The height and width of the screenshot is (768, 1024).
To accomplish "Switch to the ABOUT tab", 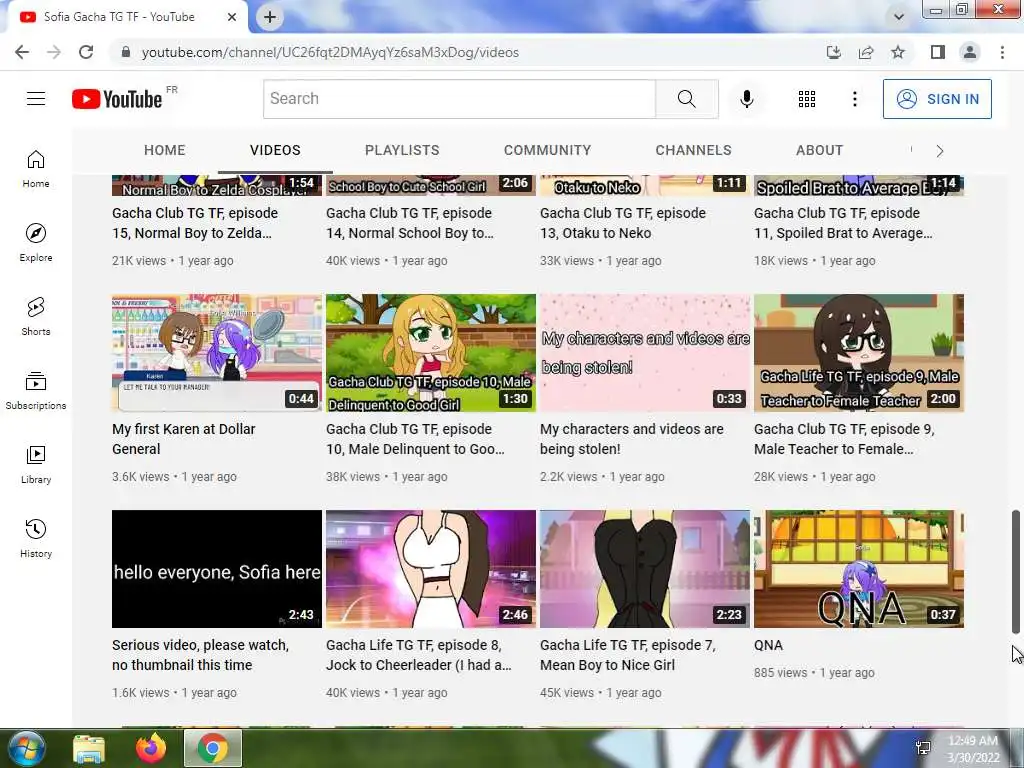I will 820,150.
